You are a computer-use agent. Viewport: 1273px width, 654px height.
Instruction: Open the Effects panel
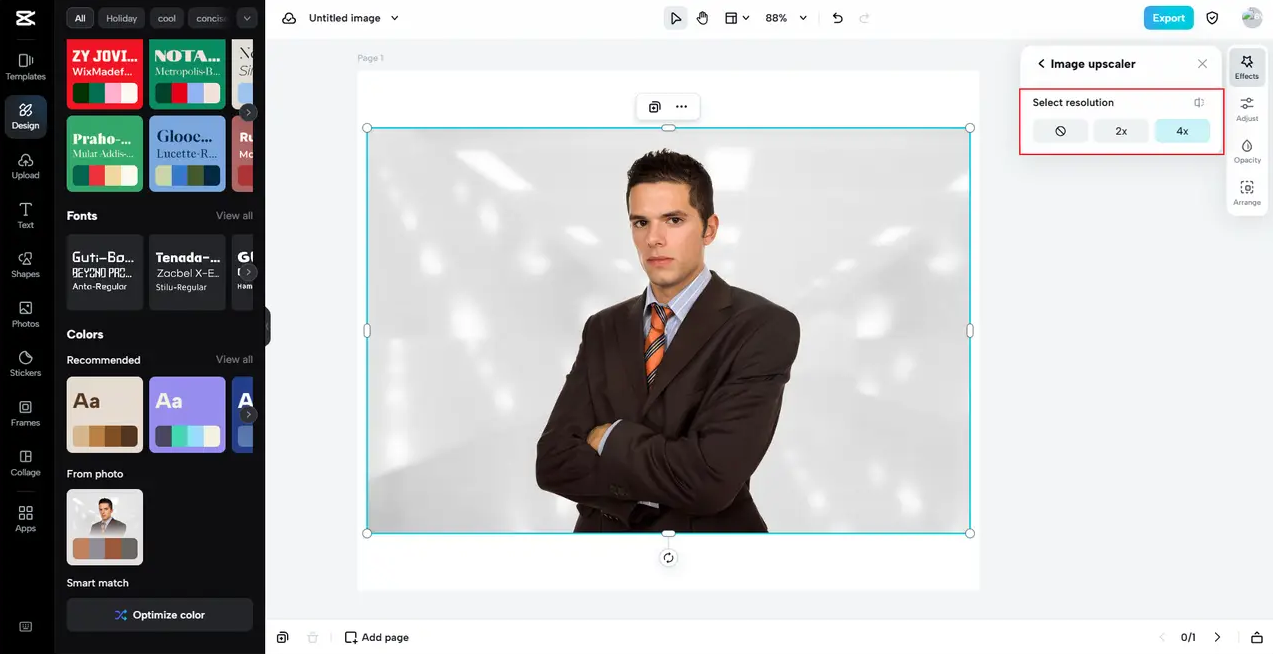(x=1247, y=66)
